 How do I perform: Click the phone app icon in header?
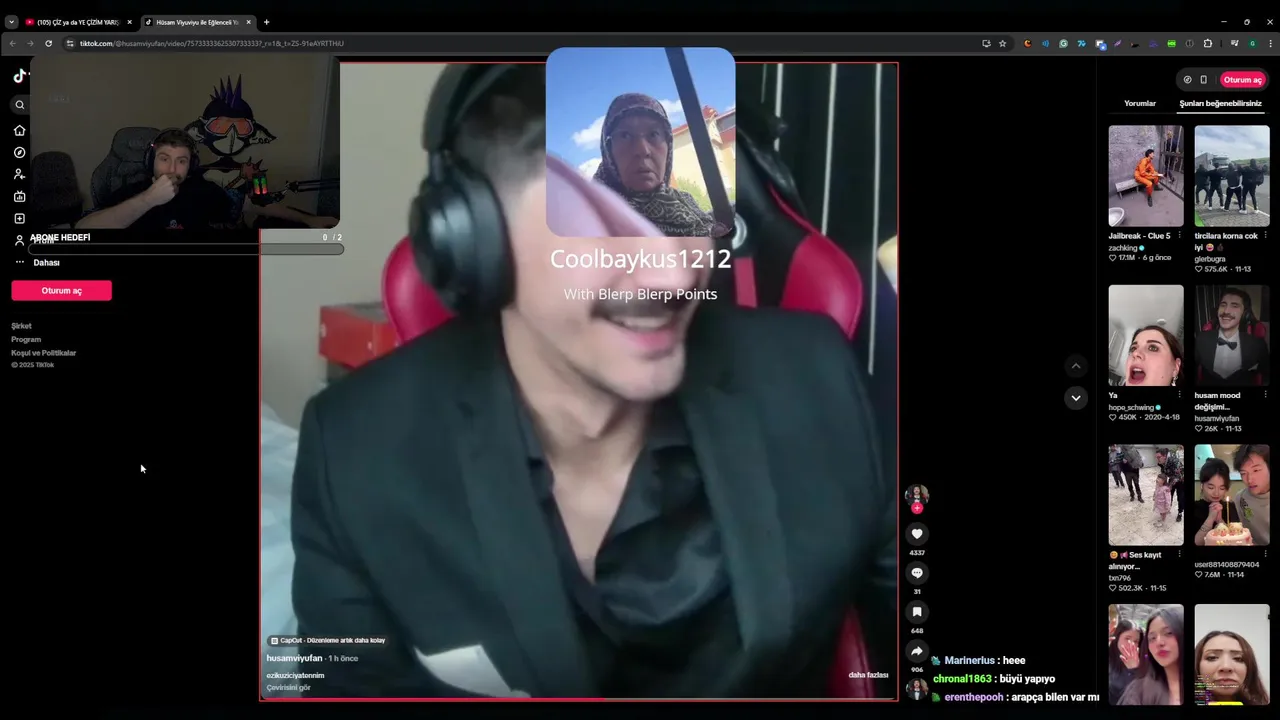click(x=1204, y=80)
